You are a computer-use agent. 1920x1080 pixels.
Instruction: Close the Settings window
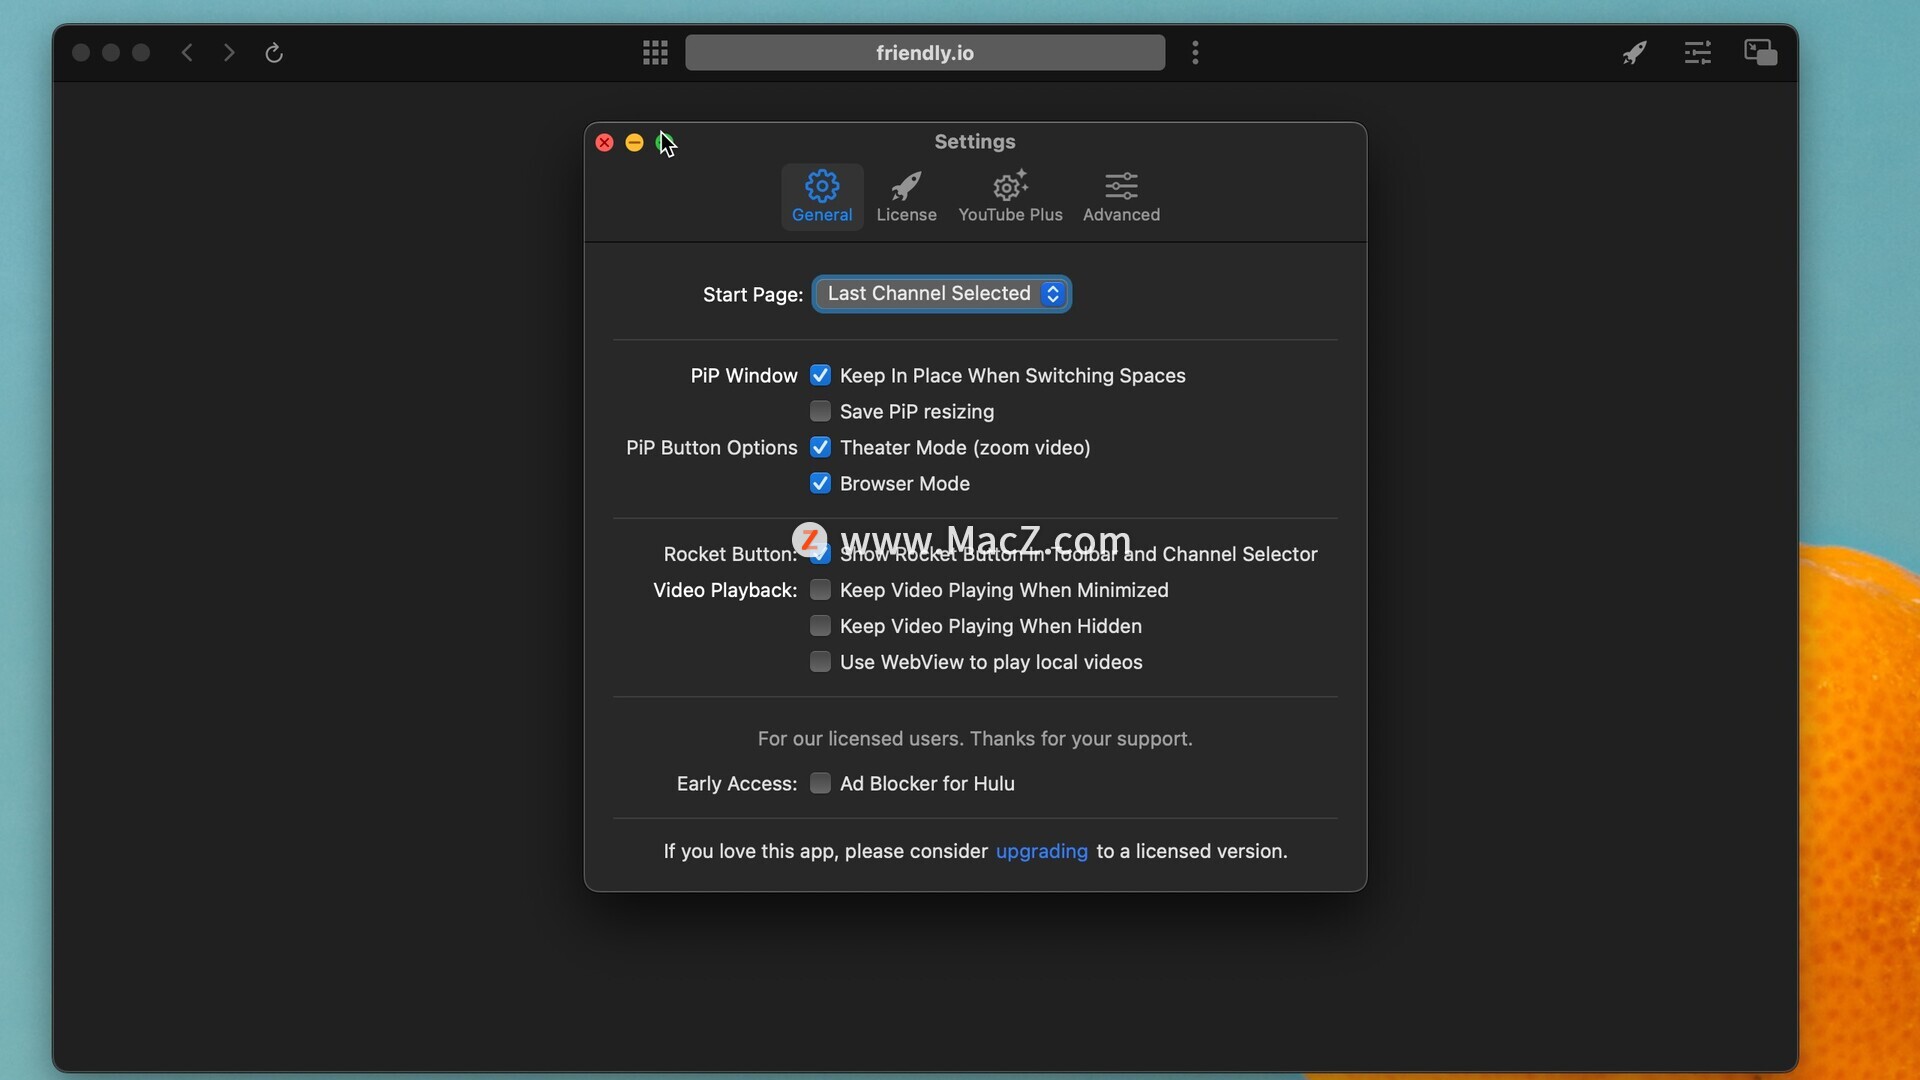(604, 143)
